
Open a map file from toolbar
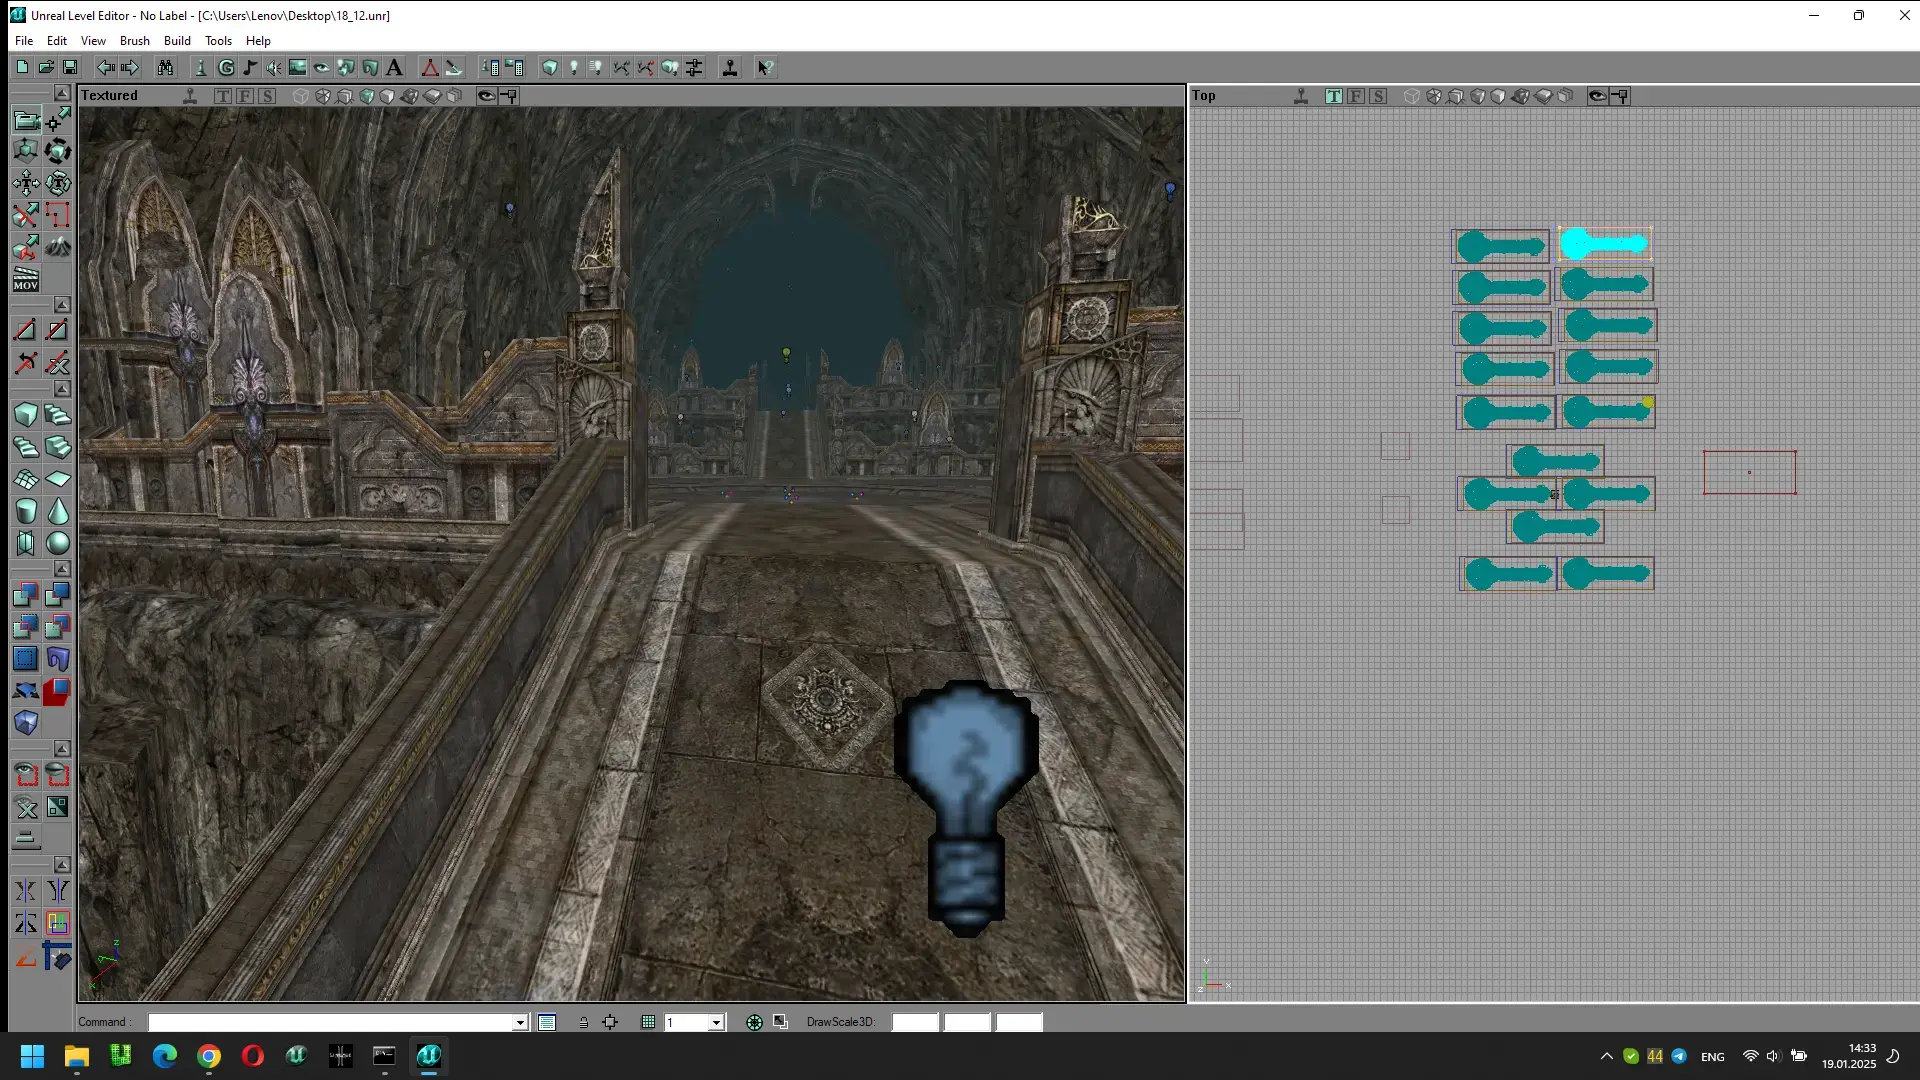coord(46,67)
